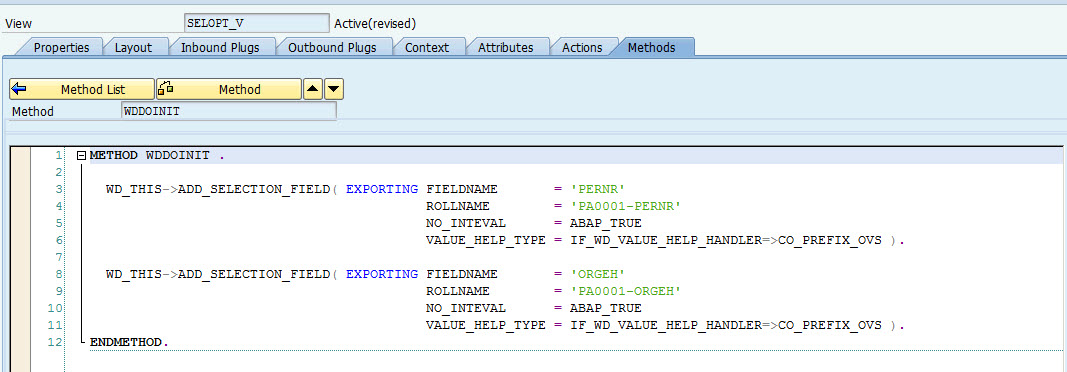Click ABAP_TRUE on line 10
Image resolution: width=1067 pixels, height=372 pixels.
tap(605, 308)
